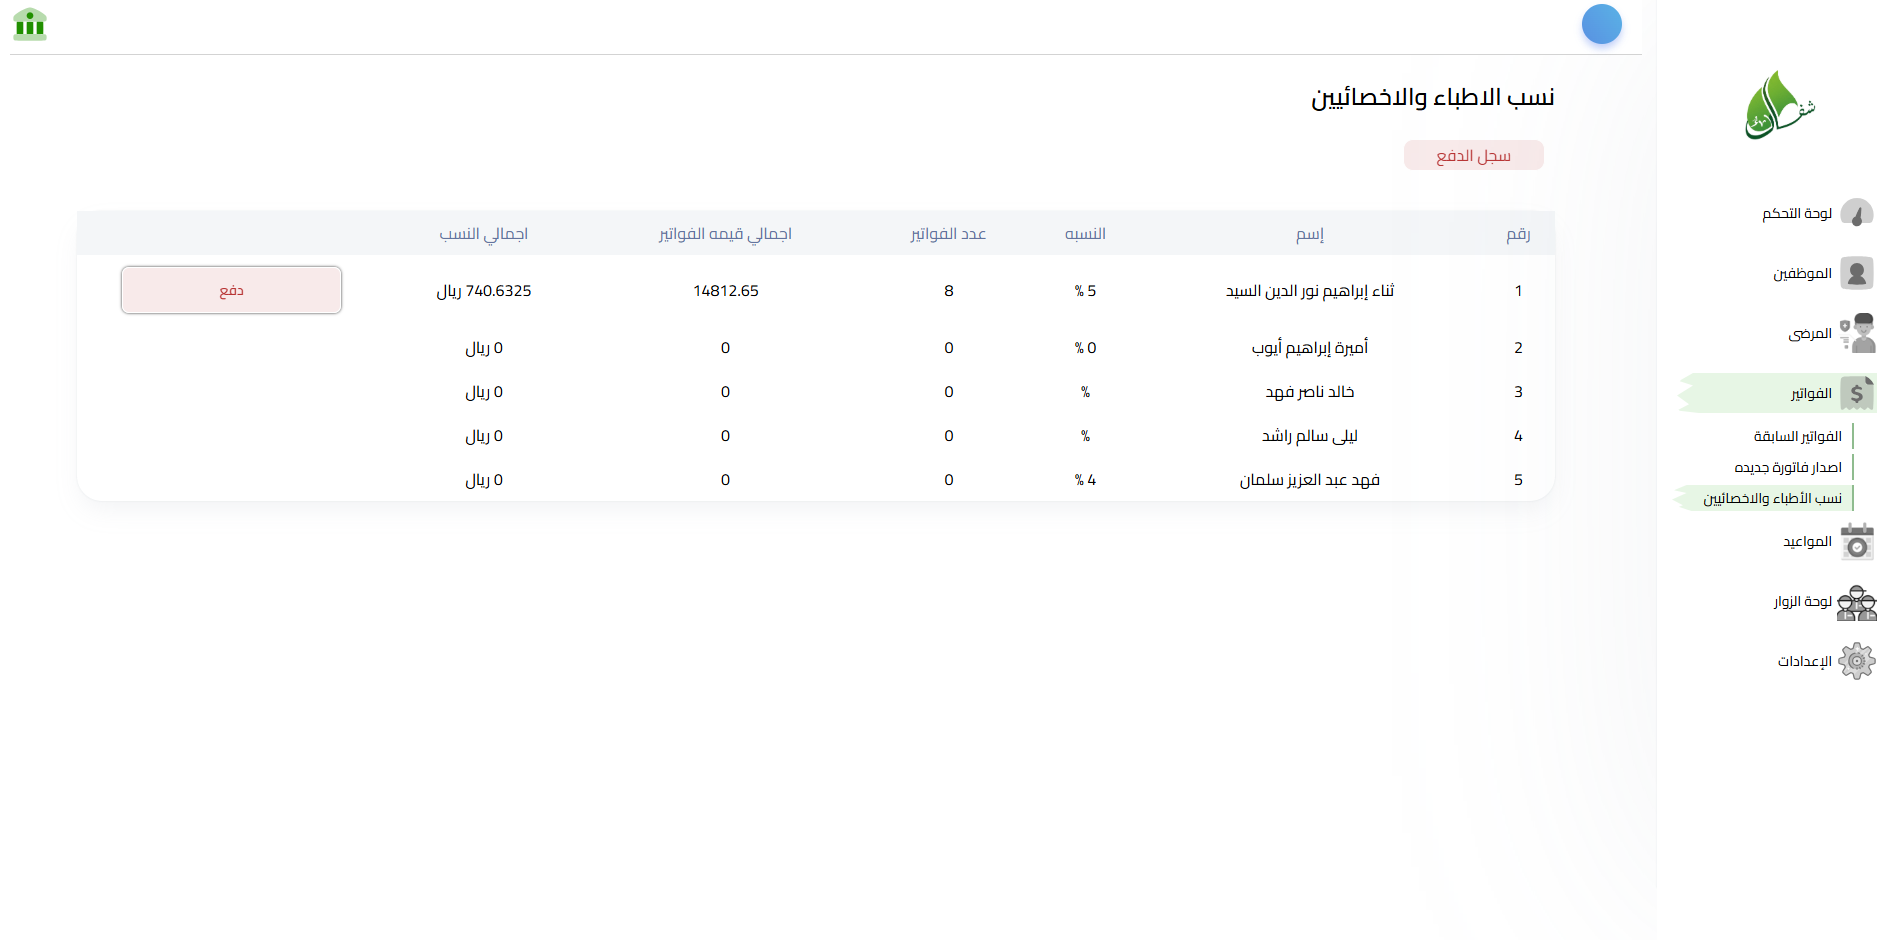Select the الموظفين employees icon
1895x940 pixels.
click(x=1857, y=272)
